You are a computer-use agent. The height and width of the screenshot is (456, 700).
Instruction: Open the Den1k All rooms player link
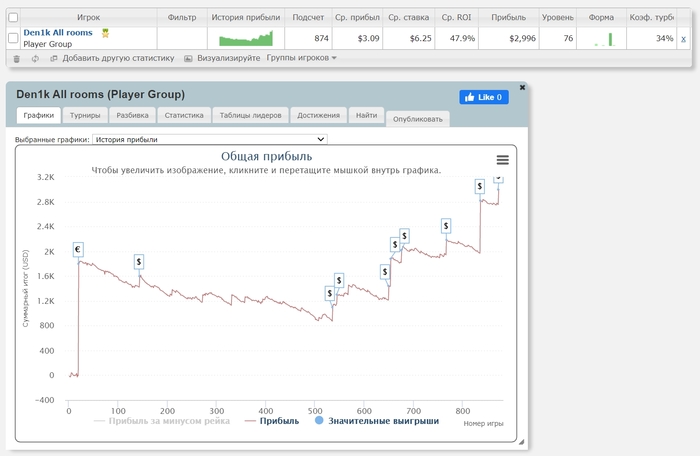[58, 33]
